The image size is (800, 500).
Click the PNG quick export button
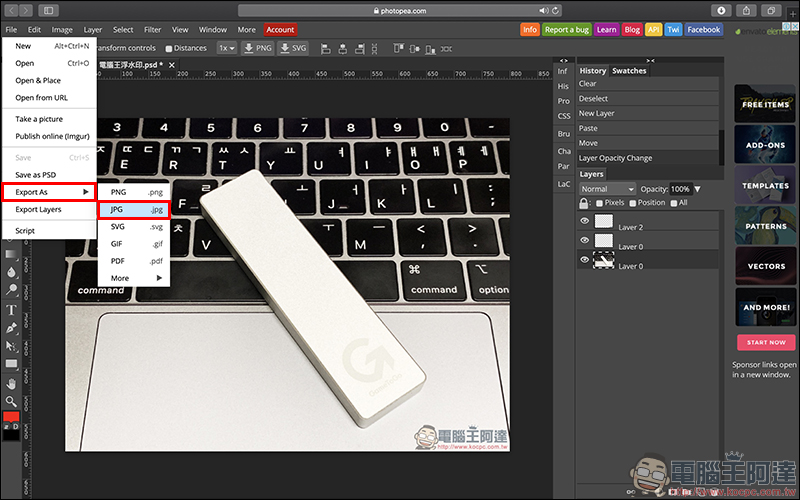pyautogui.click(x=258, y=48)
